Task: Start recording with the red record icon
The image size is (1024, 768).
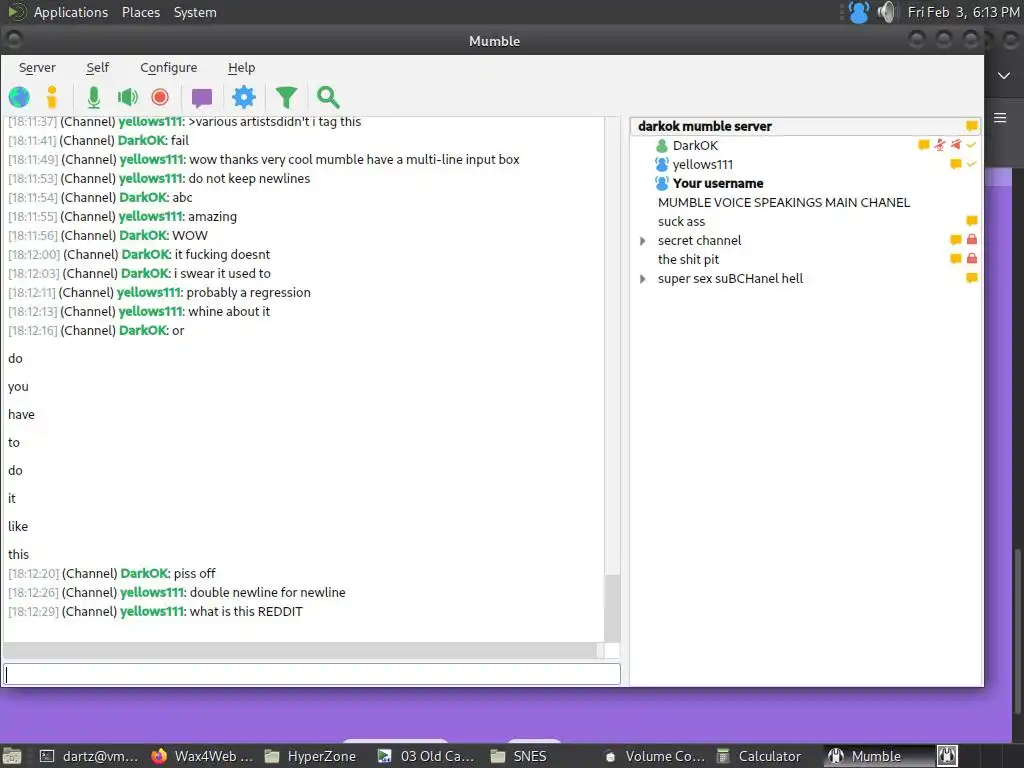Action: (x=160, y=97)
